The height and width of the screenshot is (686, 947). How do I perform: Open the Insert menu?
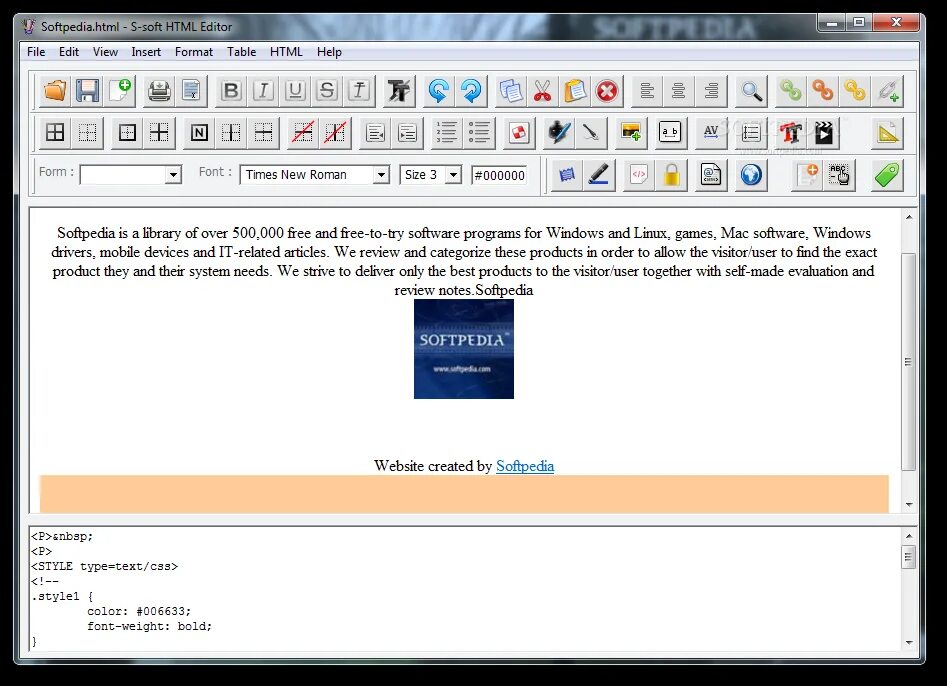click(x=146, y=52)
